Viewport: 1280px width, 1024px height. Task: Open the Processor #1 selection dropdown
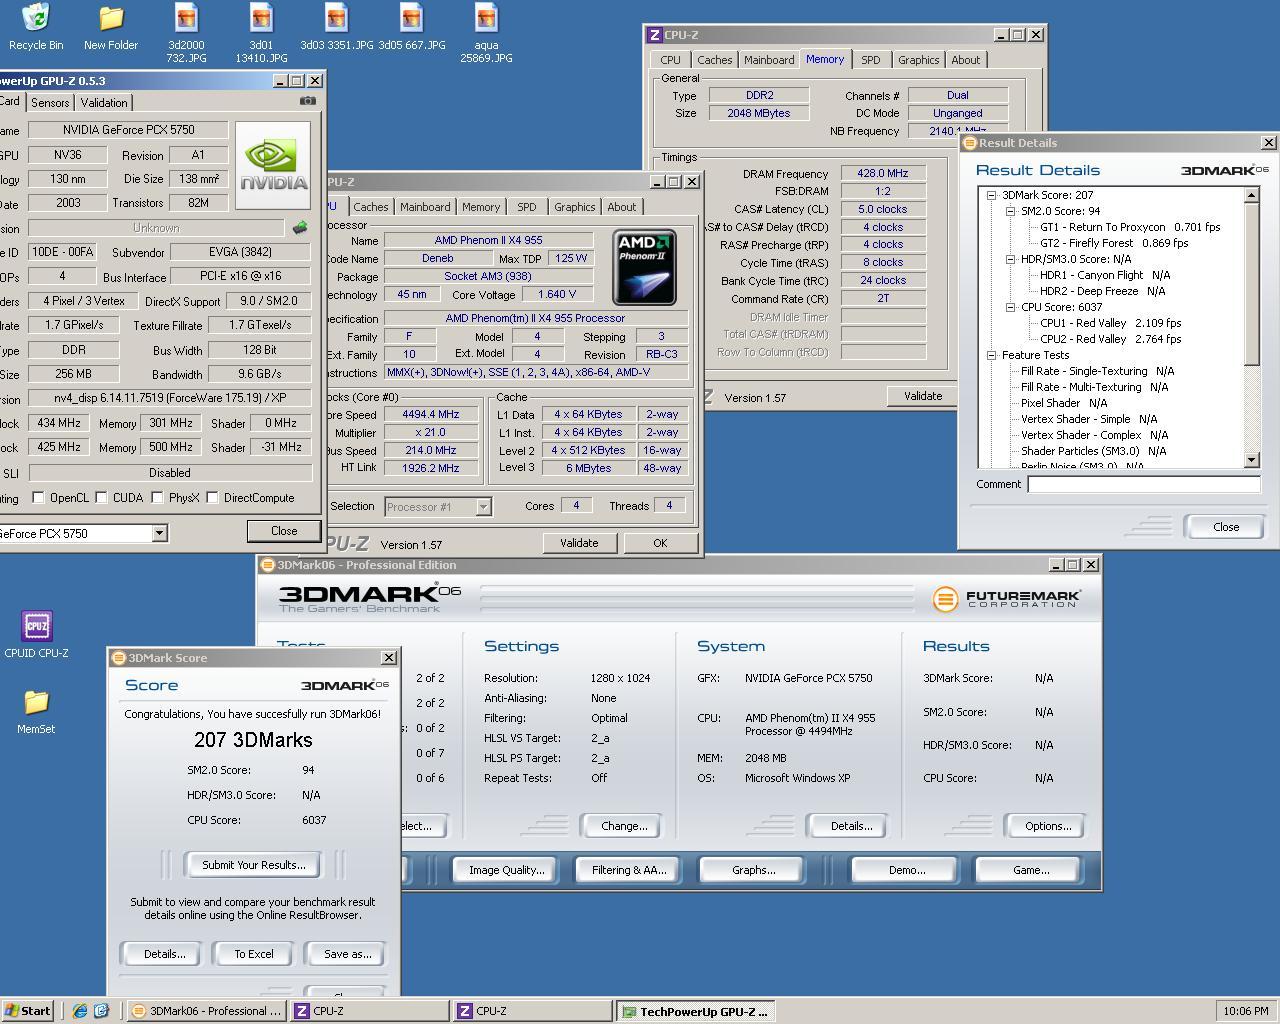click(x=483, y=507)
